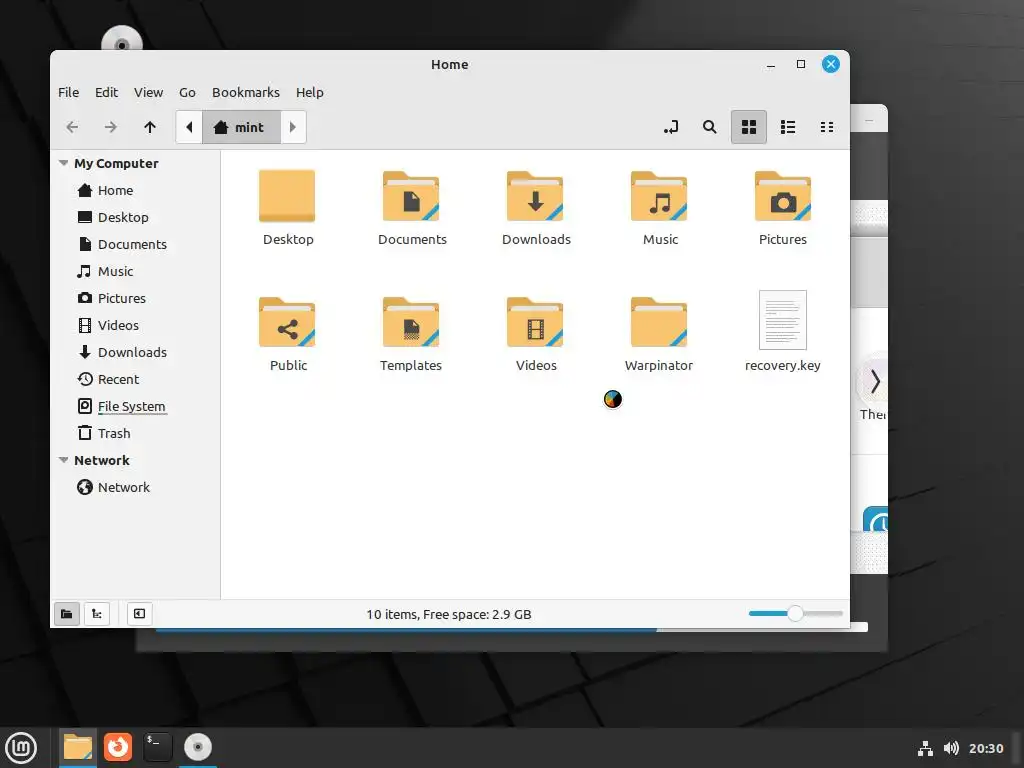Go forward with the right arrow button
The height and width of the screenshot is (768, 1024).
pyautogui.click(x=111, y=127)
